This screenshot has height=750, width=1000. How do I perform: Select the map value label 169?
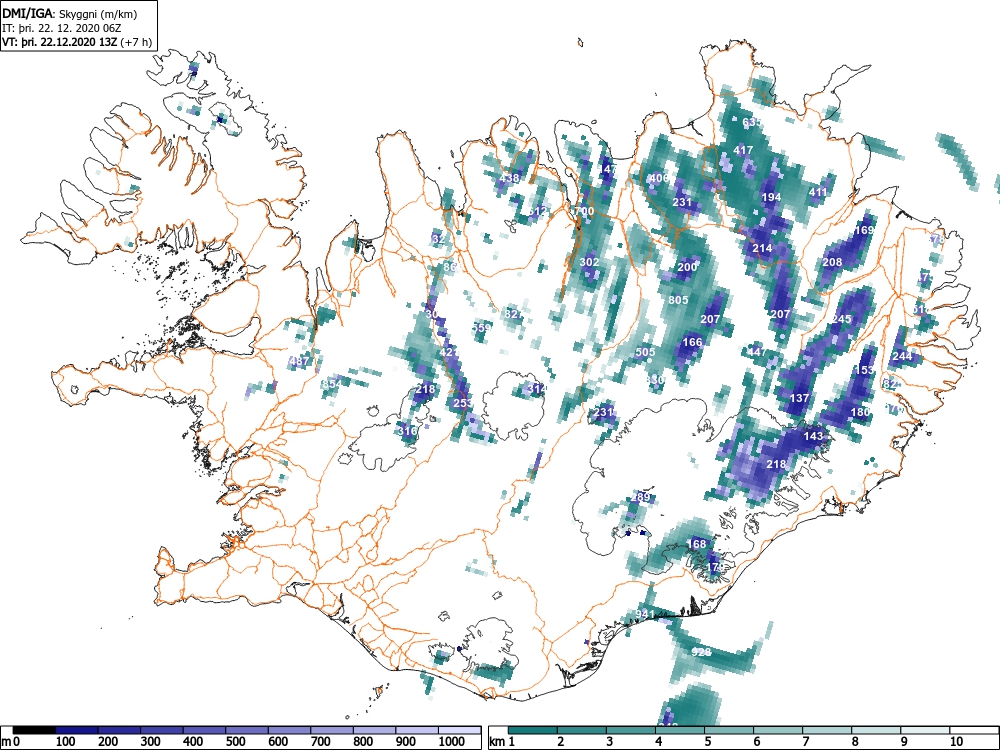pyautogui.click(x=864, y=230)
